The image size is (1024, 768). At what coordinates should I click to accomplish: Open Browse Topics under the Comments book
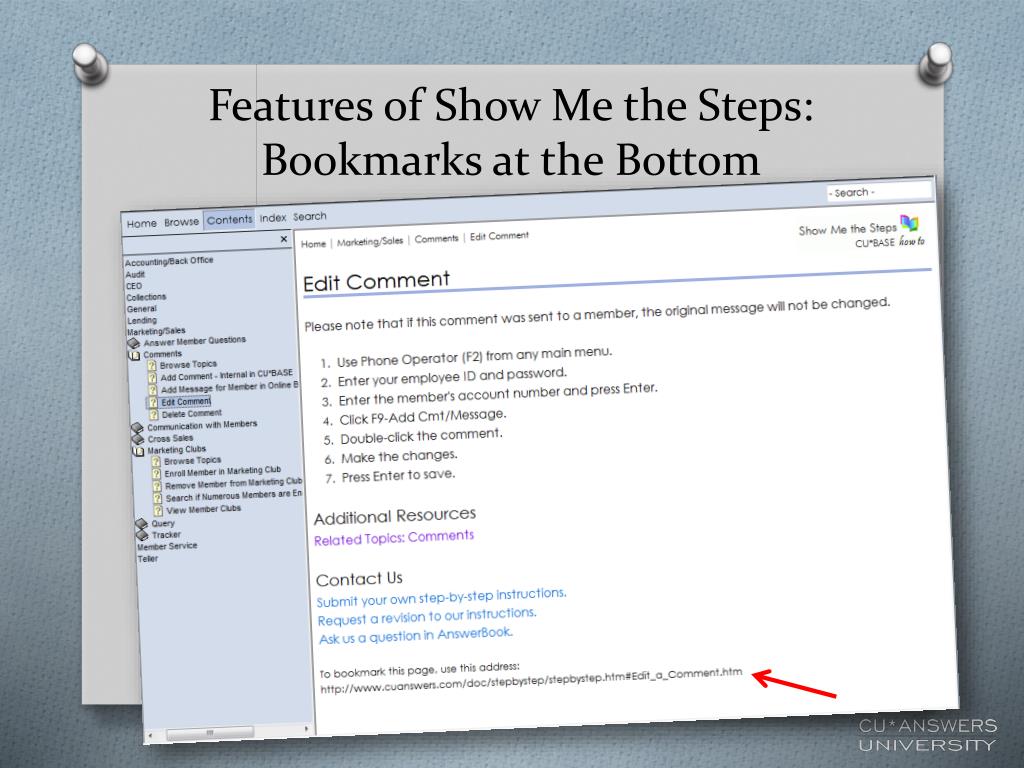coord(188,364)
